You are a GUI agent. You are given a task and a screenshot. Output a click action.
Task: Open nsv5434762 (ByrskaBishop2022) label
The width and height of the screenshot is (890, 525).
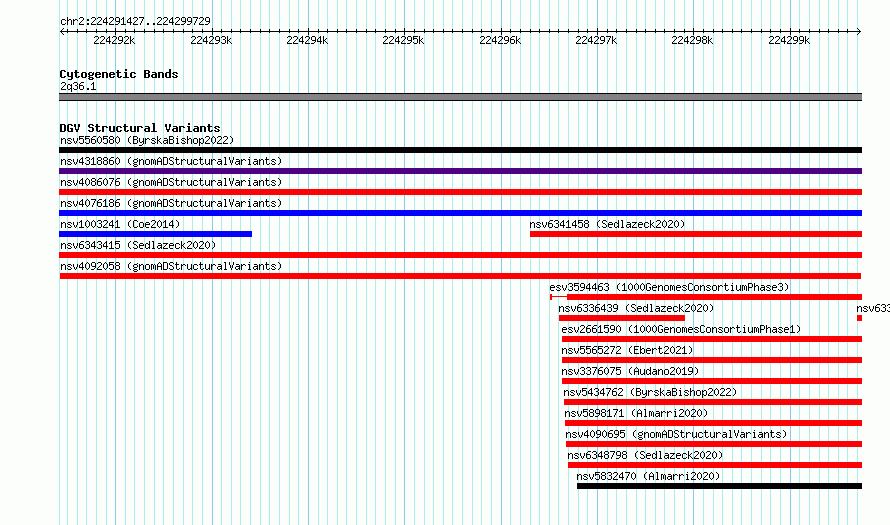coord(650,392)
